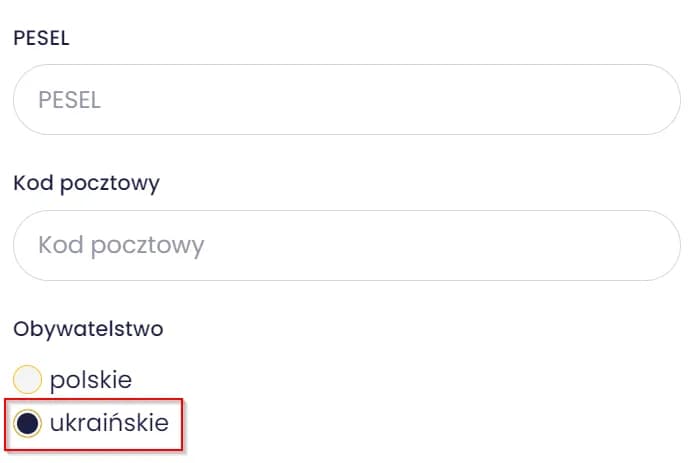Activate the postal code entry box

click(x=346, y=245)
